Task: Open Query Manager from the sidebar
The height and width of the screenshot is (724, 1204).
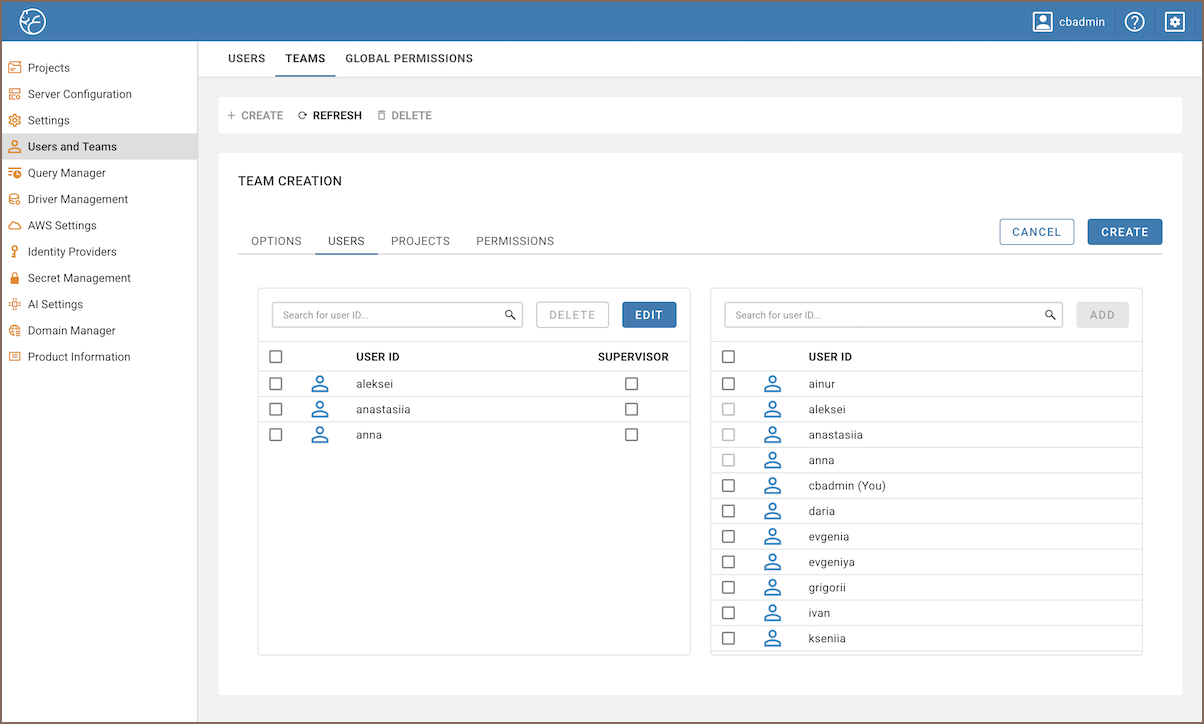Action: tap(66, 173)
